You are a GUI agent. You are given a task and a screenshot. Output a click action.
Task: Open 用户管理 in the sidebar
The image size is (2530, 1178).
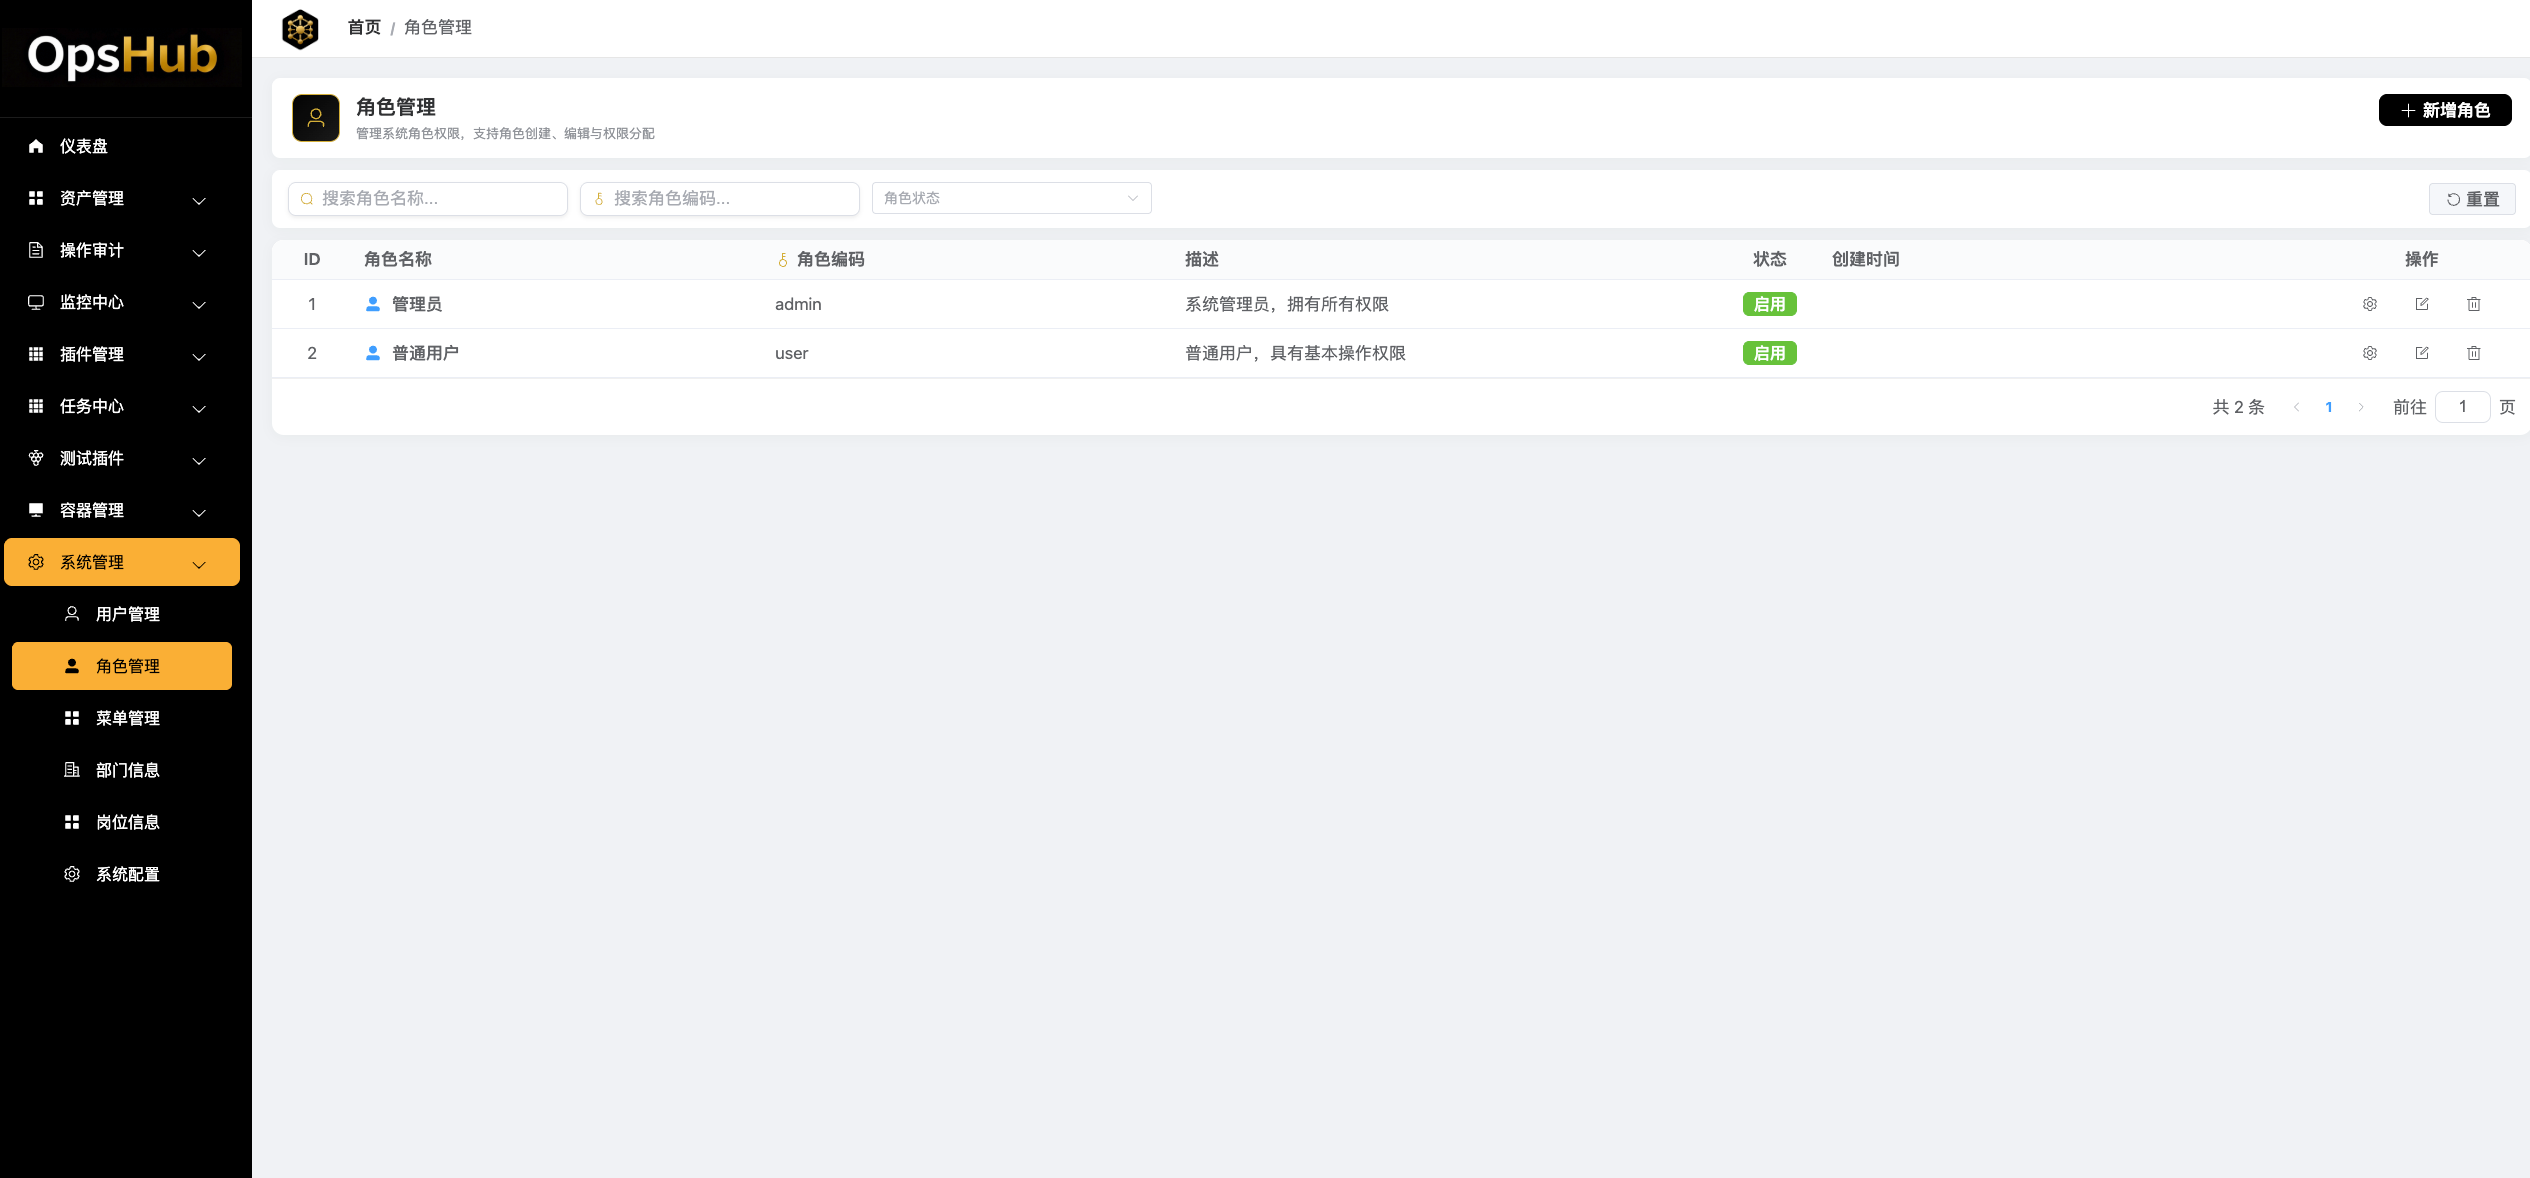coord(127,614)
